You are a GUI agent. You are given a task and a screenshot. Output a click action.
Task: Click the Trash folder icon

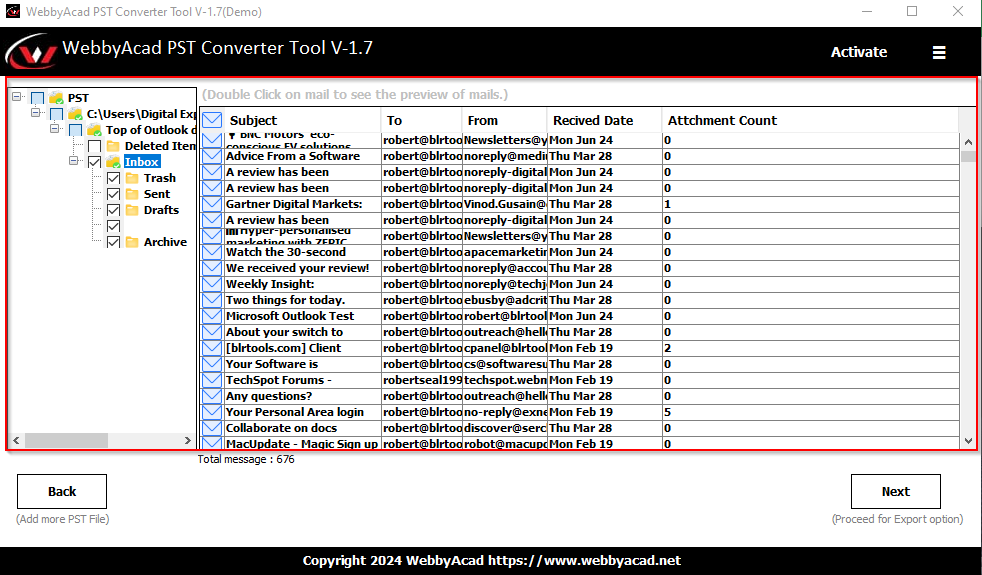coord(132,178)
